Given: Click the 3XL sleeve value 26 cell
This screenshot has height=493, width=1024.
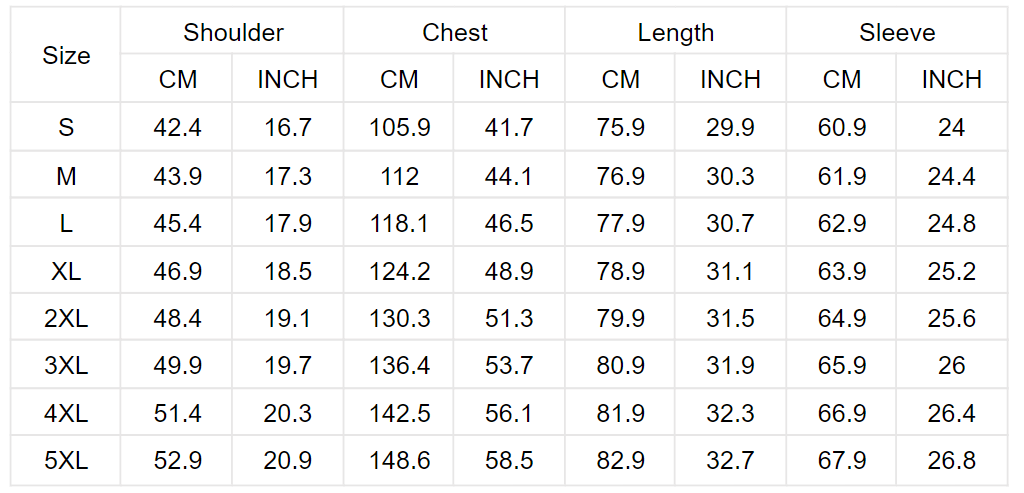Looking at the screenshot, I should pyautogui.click(x=952, y=365).
